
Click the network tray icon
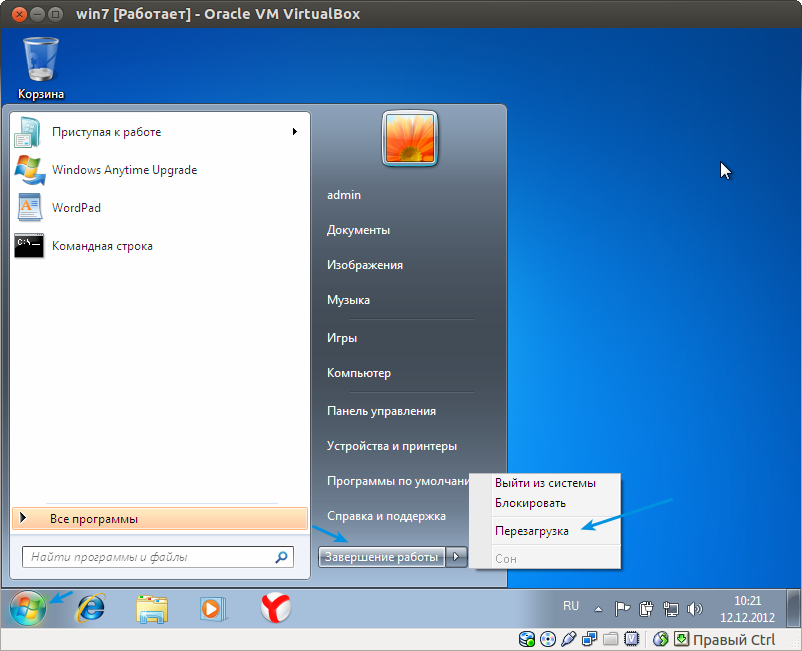pyautogui.click(x=671, y=609)
